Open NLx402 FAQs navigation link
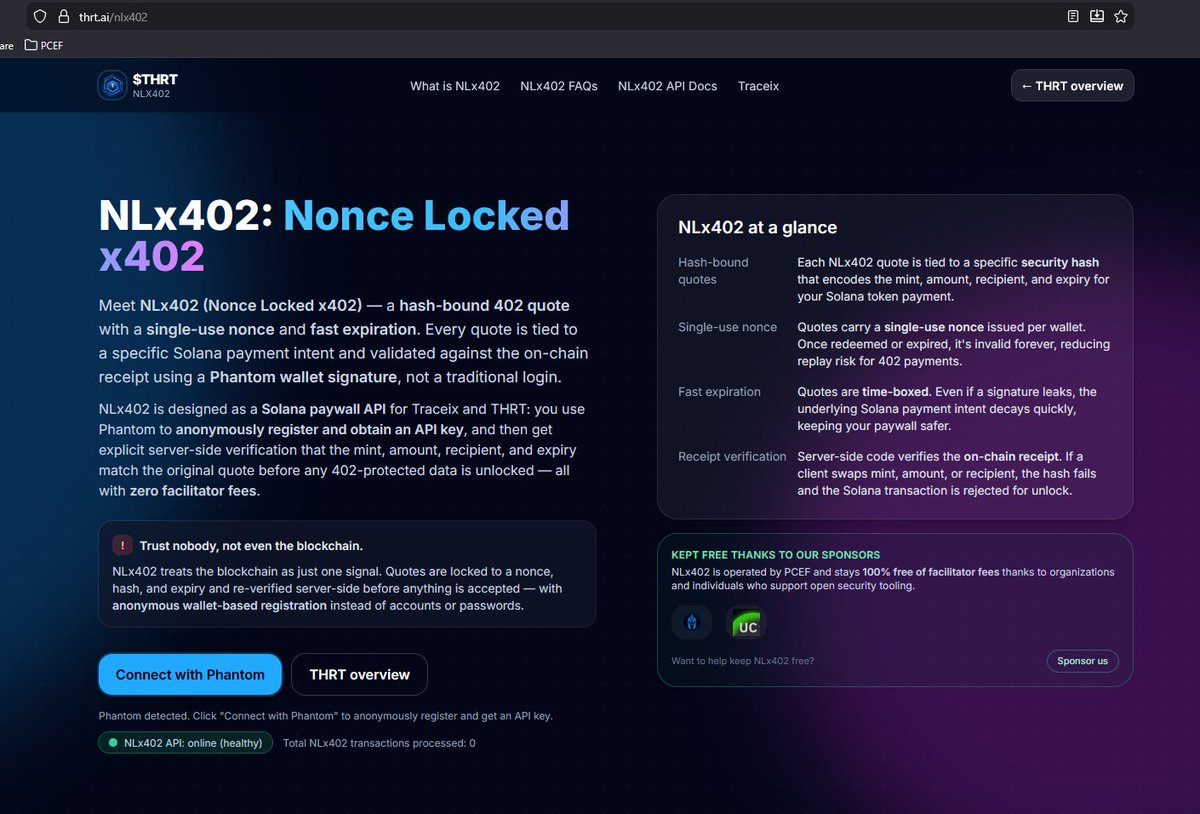The height and width of the screenshot is (814, 1200). [x=559, y=86]
